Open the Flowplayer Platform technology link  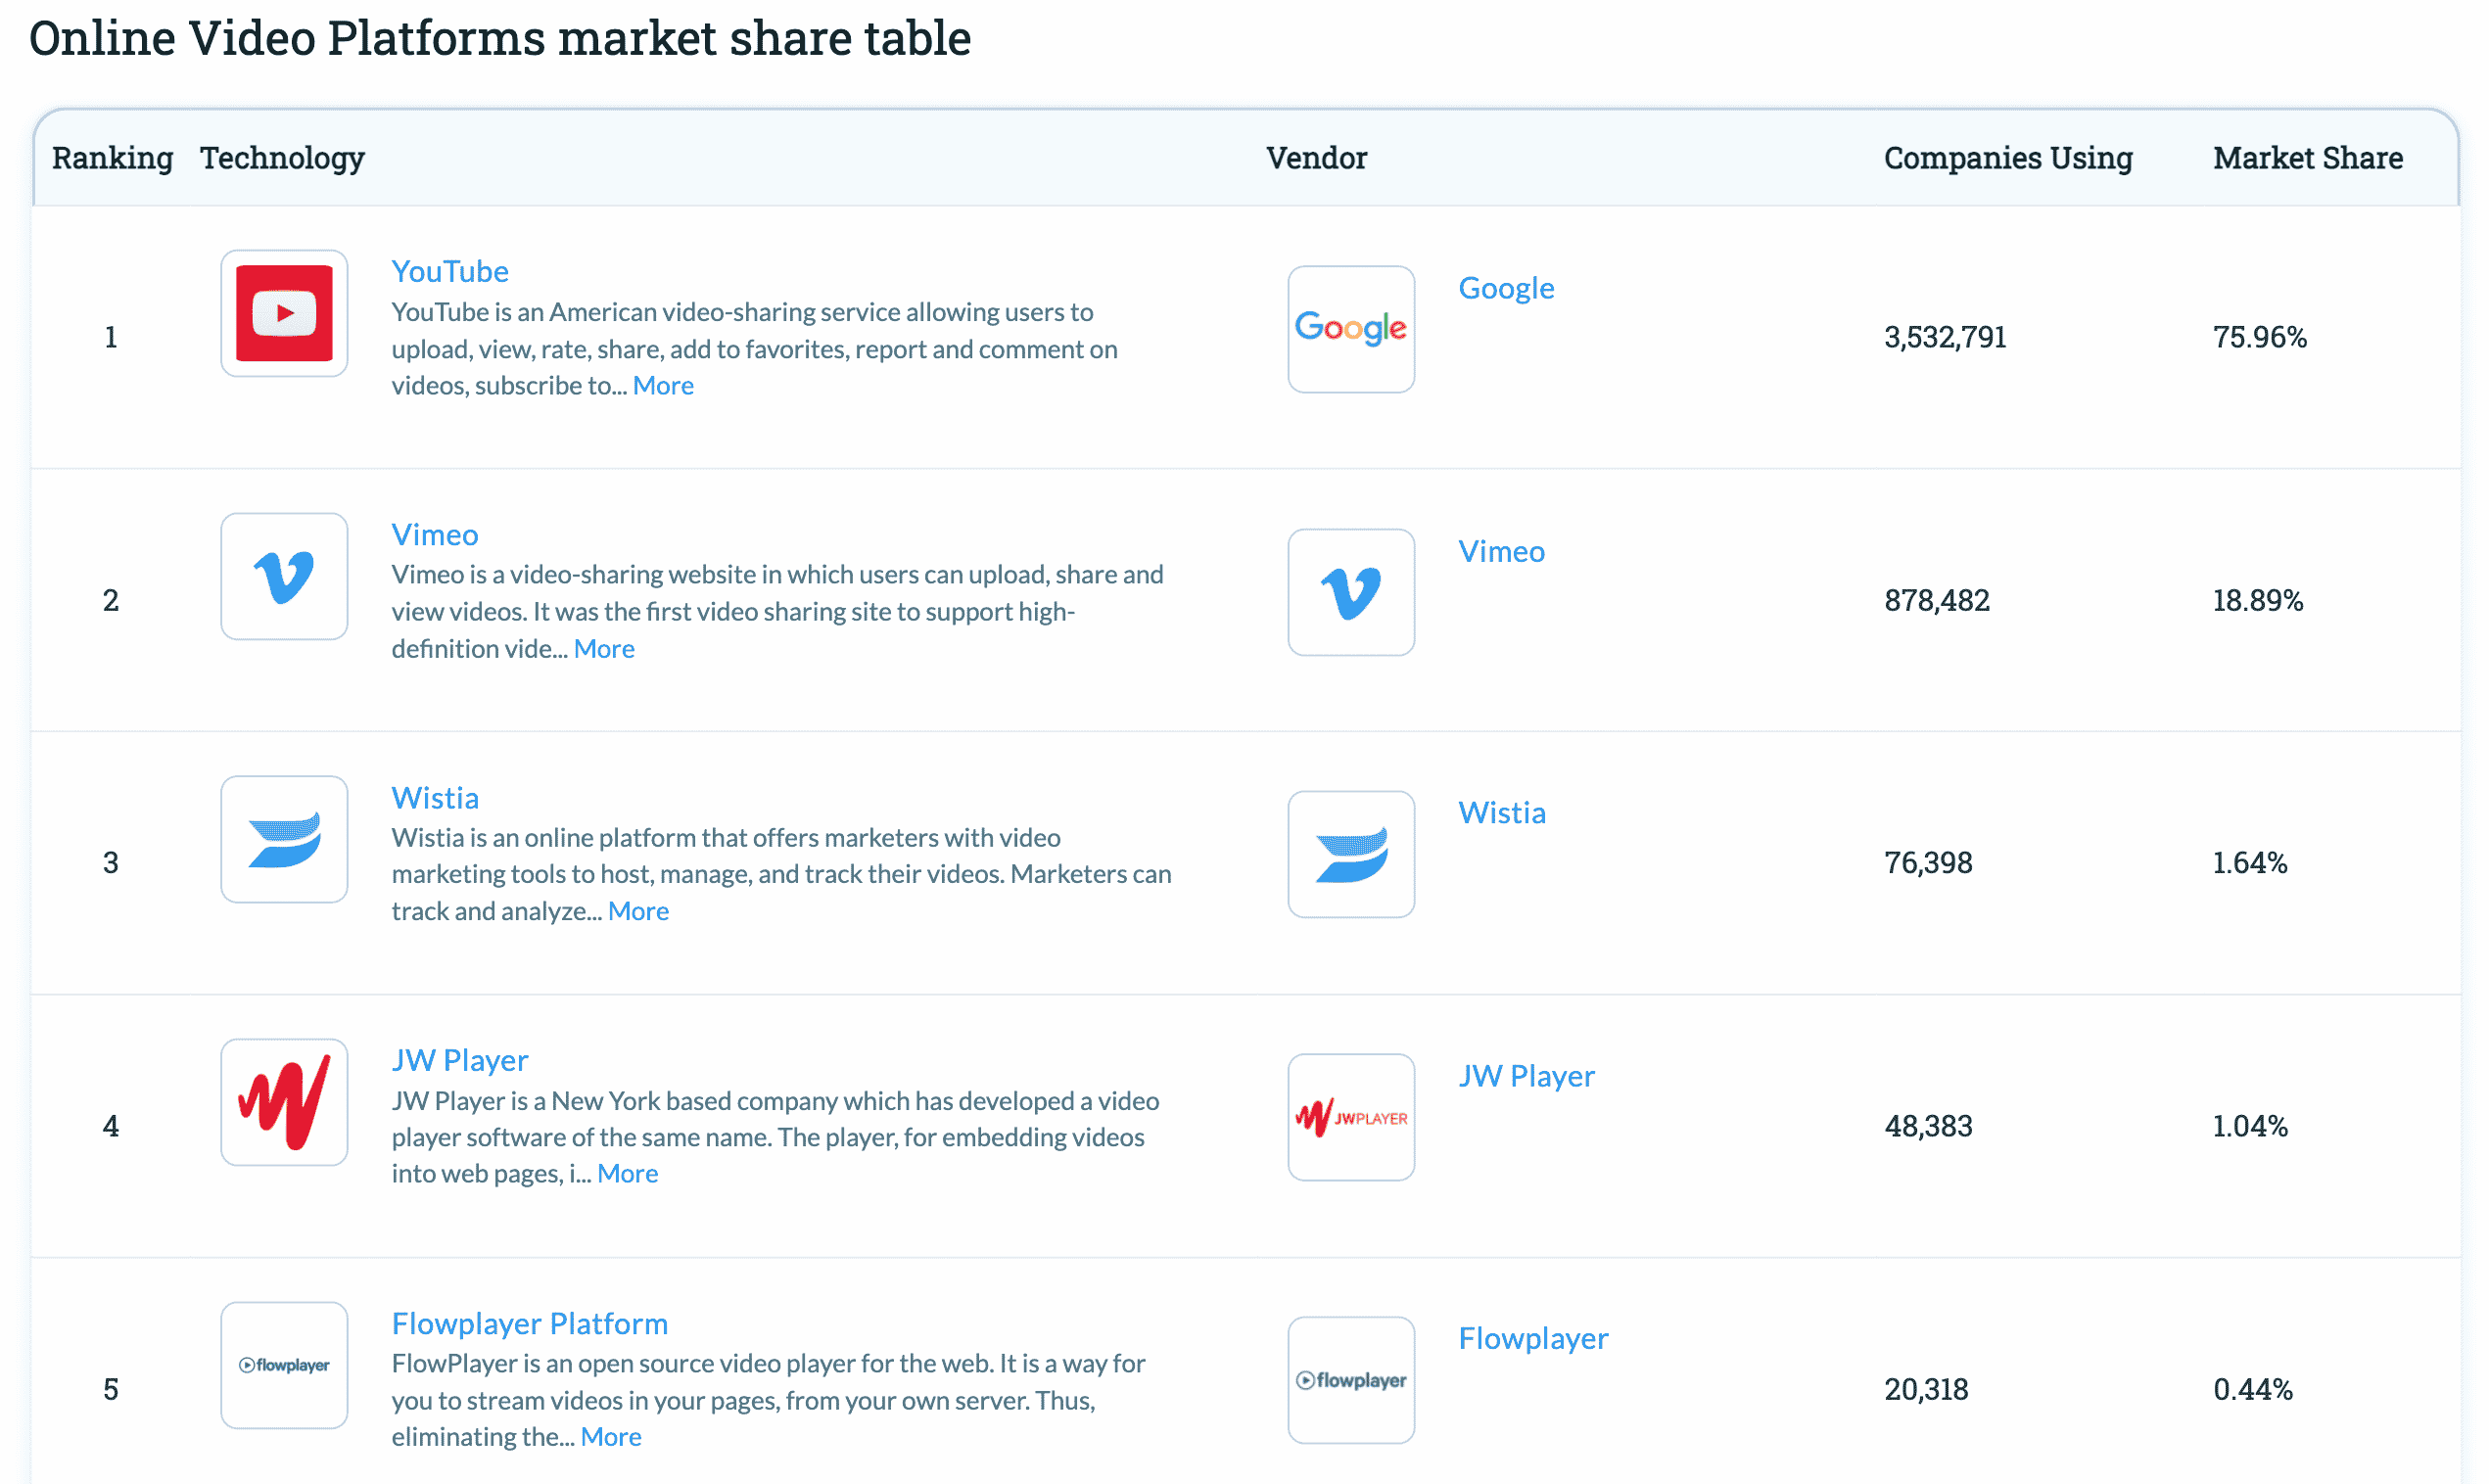coord(529,1323)
